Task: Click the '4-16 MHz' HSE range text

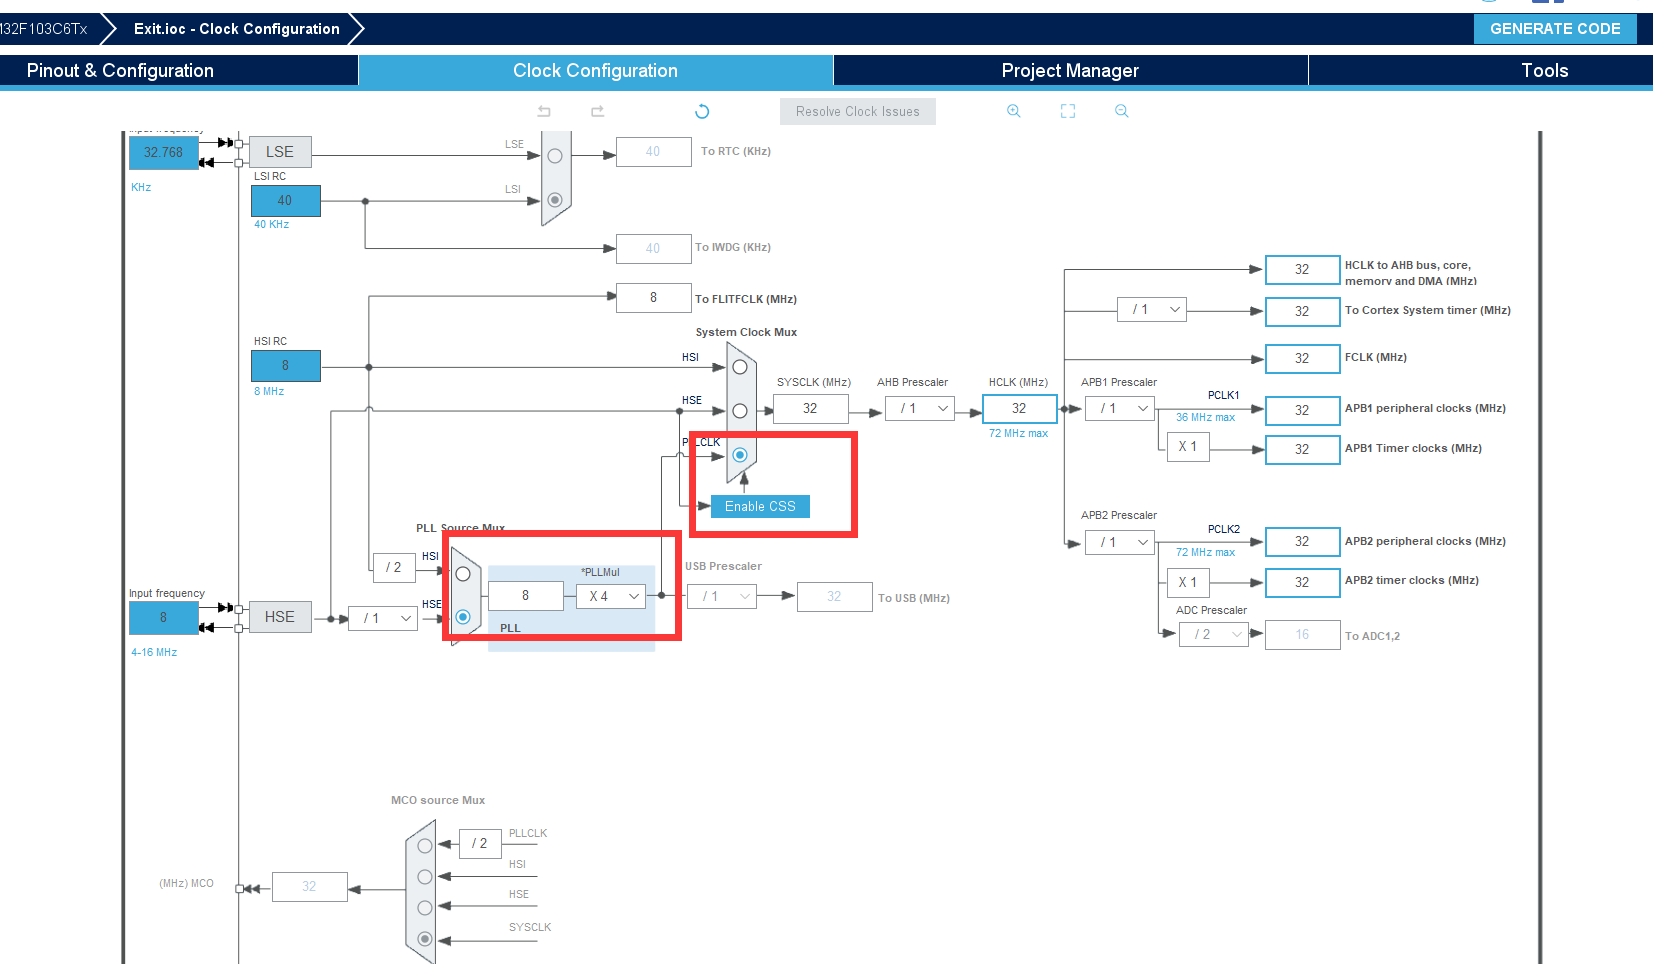Action: click(x=154, y=652)
